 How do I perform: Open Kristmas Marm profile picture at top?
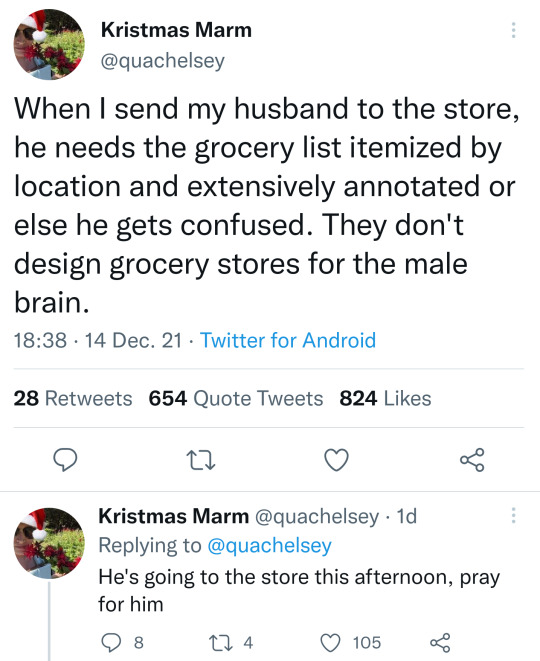coord(49,44)
